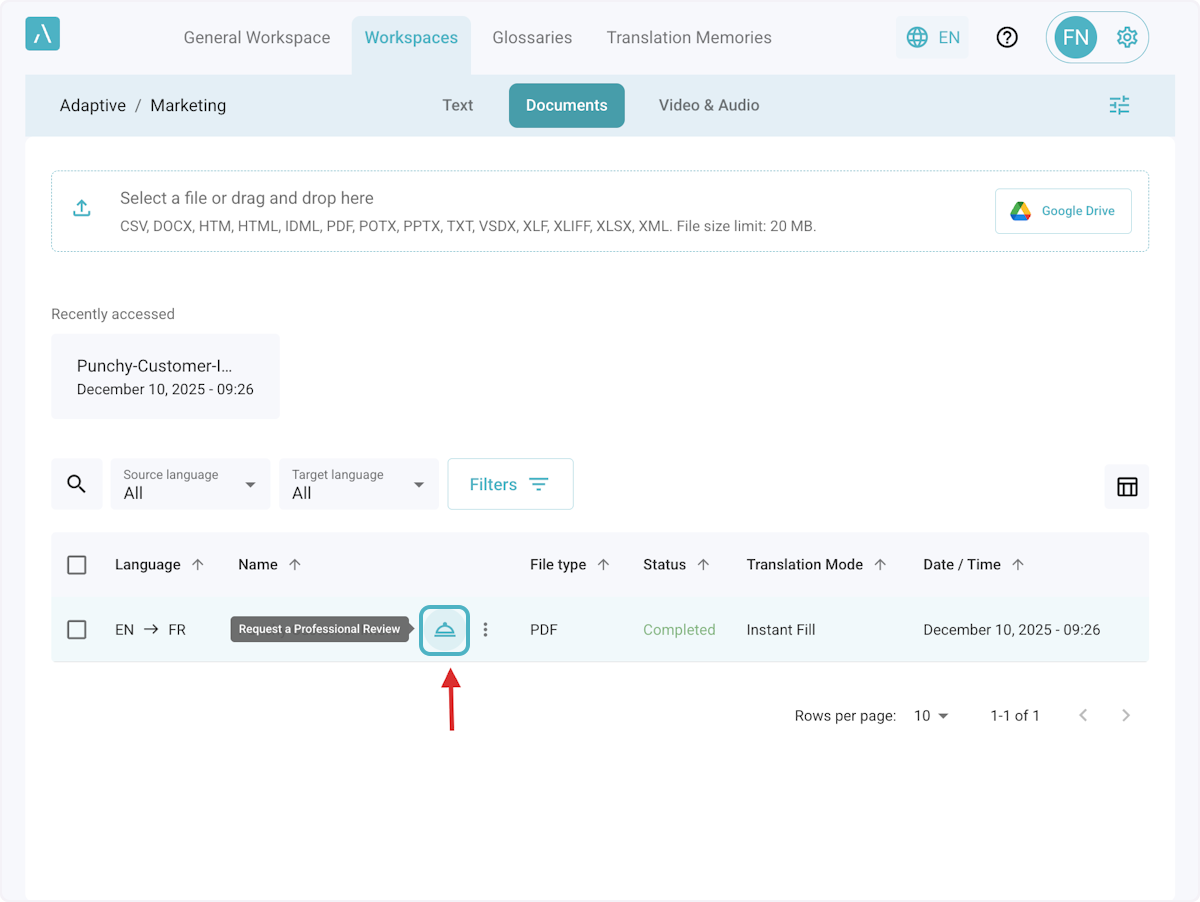Screen dimensions: 1200x902
Task: Click the help question mark icon
Action: click(x=1007, y=38)
